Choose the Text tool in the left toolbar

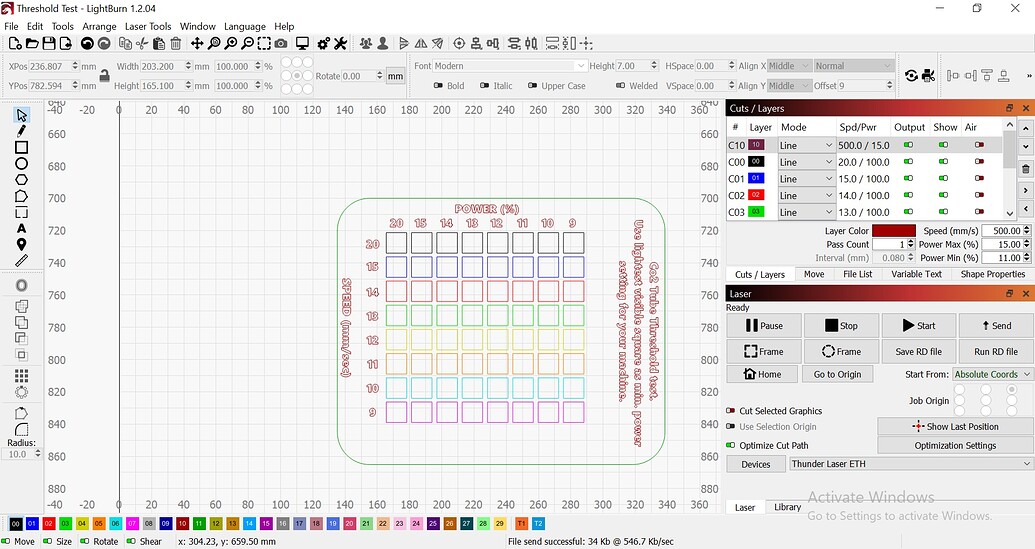pos(21,228)
